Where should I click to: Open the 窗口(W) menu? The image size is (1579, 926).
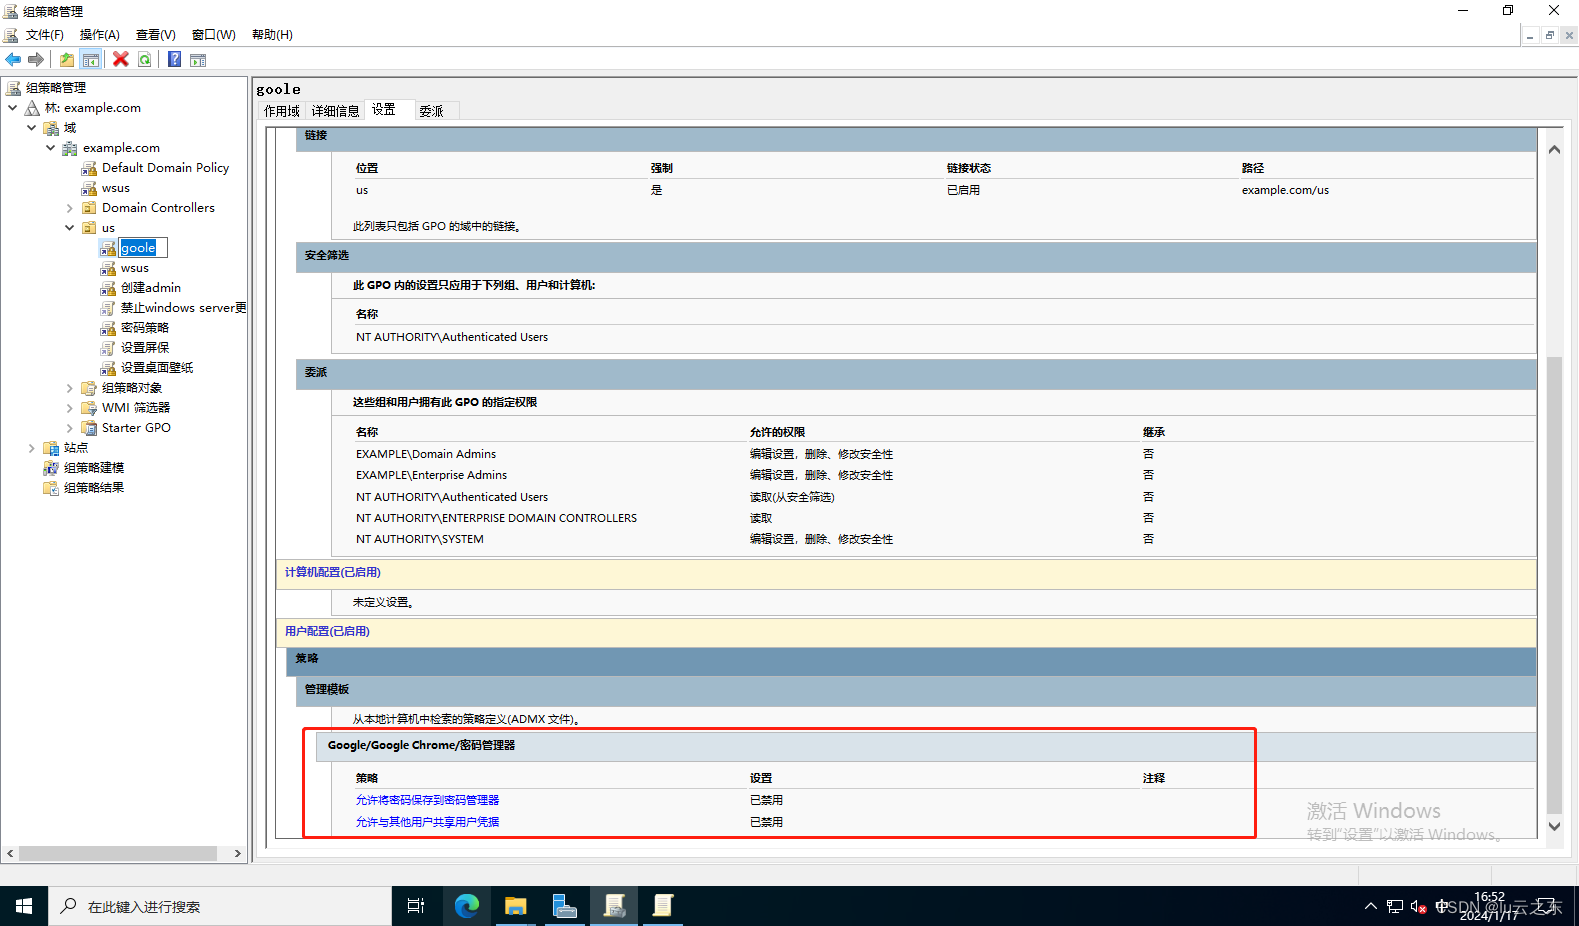click(214, 35)
